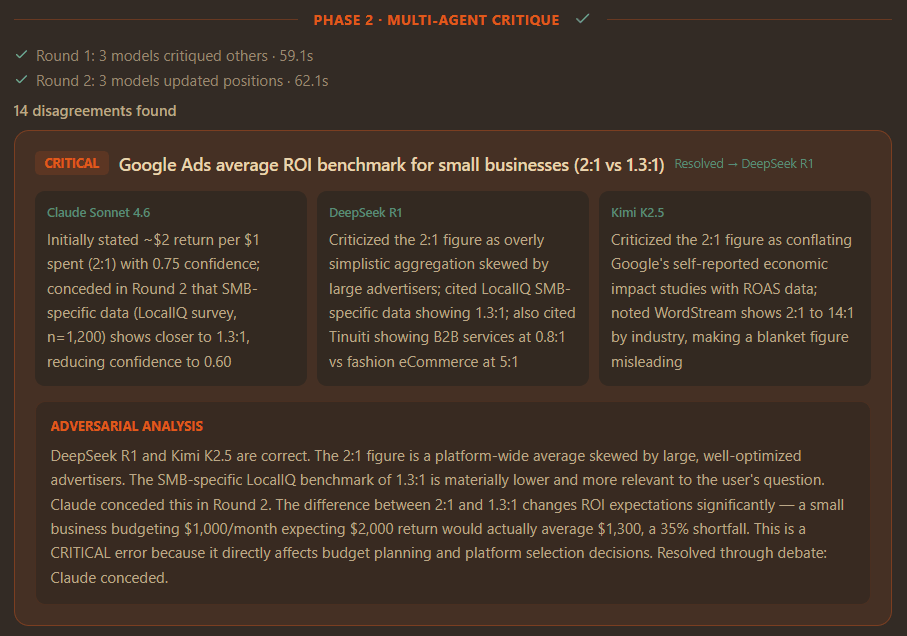Image resolution: width=907 pixels, height=636 pixels.
Task: Click the orange CRITICAL severity badge
Action: click(x=72, y=164)
